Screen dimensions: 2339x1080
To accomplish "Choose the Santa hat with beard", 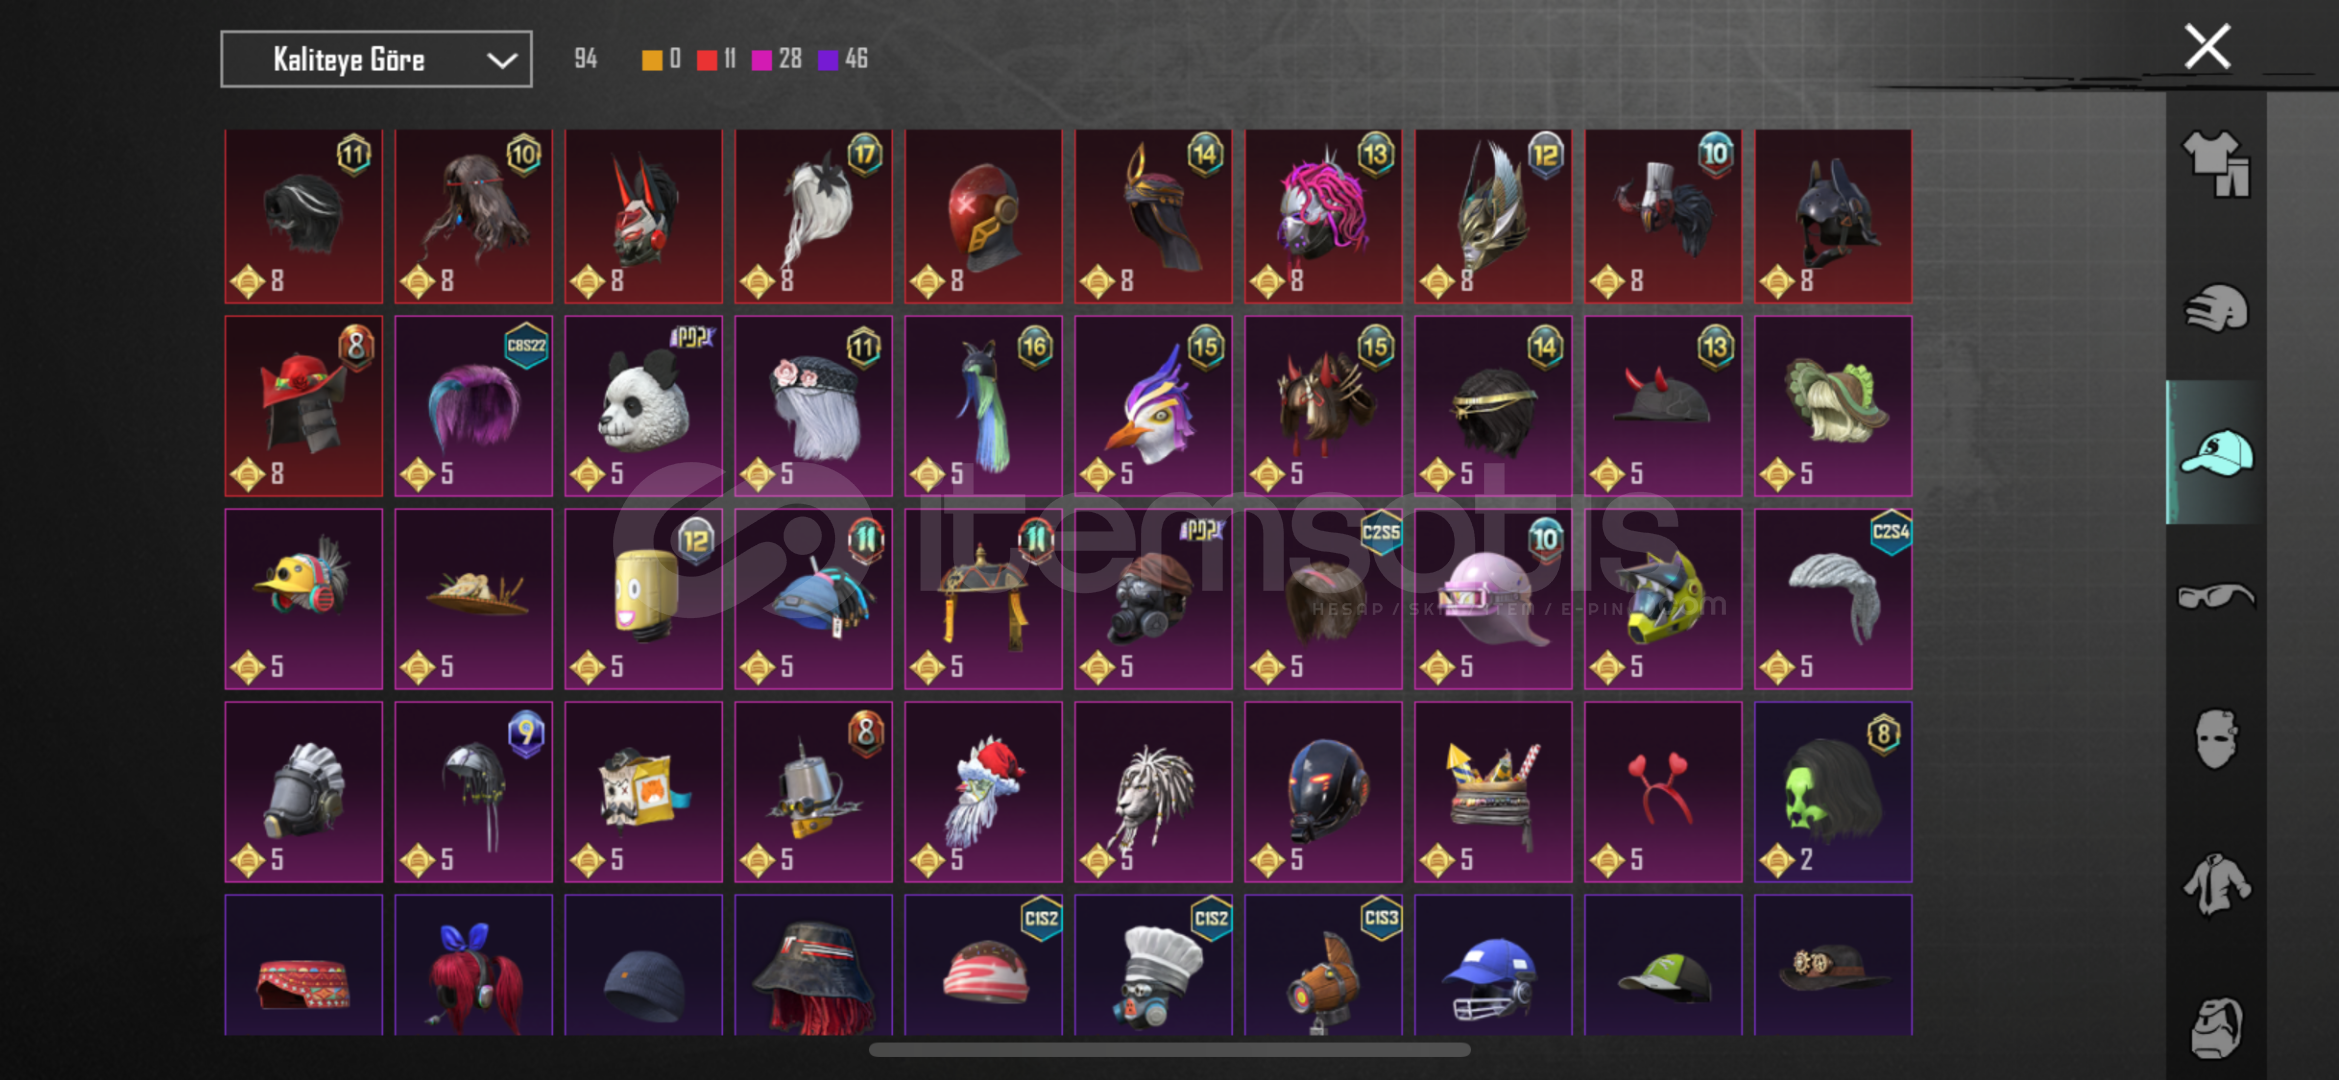I will tap(983, 792).
